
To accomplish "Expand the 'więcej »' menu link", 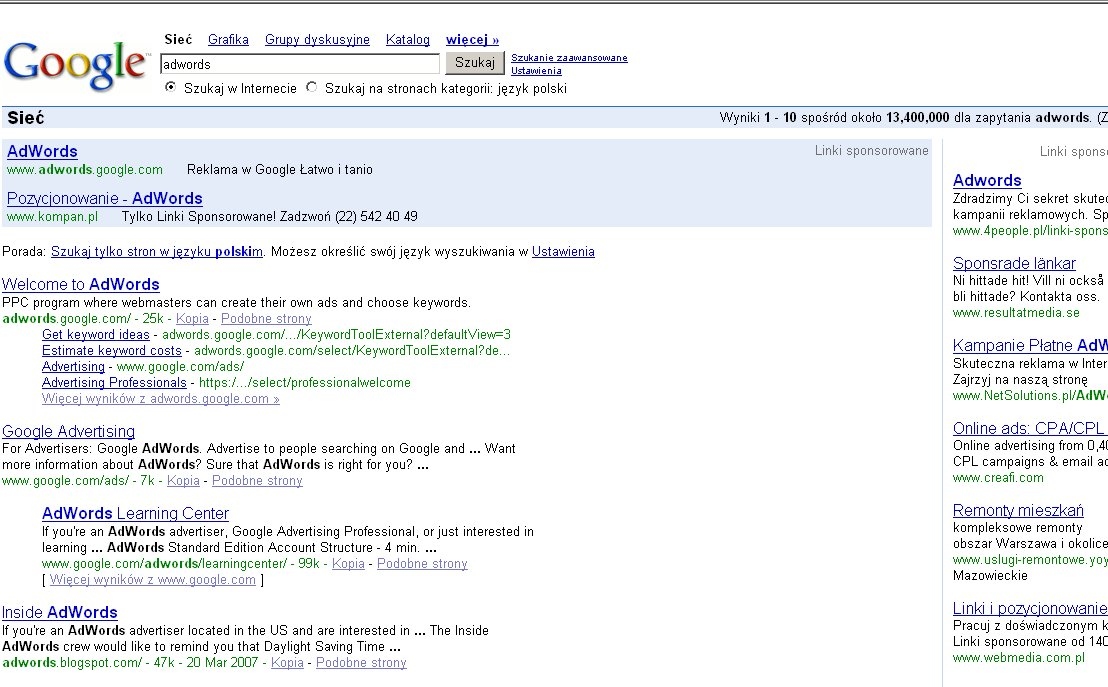I will [x=472, y=40].
